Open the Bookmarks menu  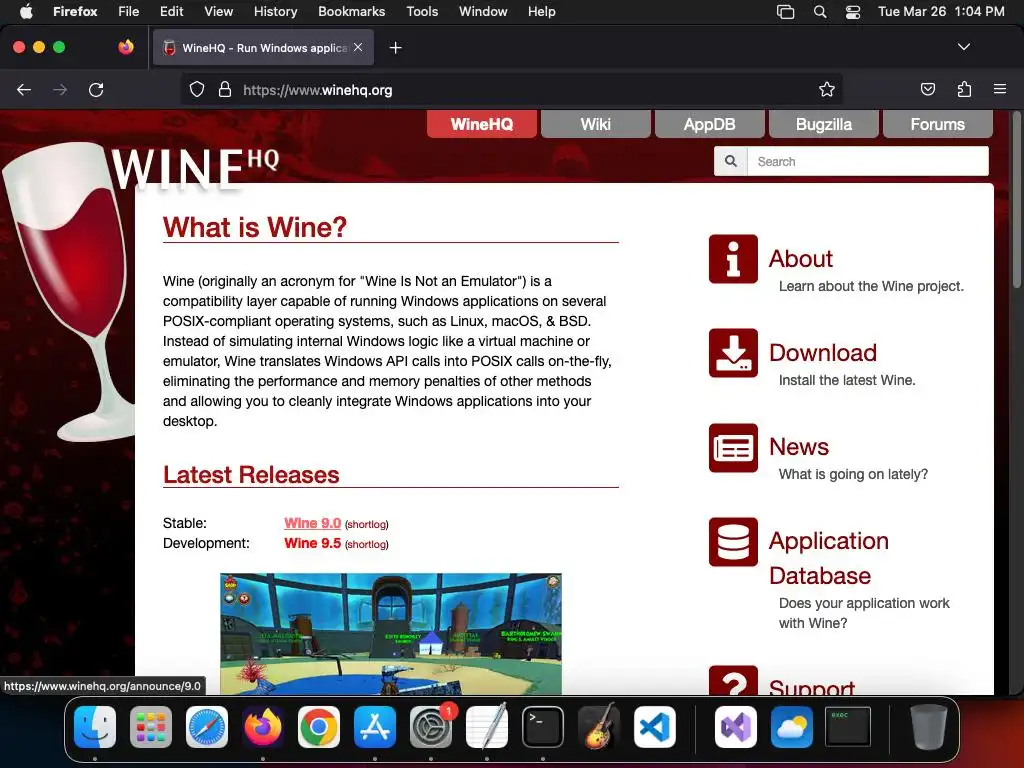point(351,11)
